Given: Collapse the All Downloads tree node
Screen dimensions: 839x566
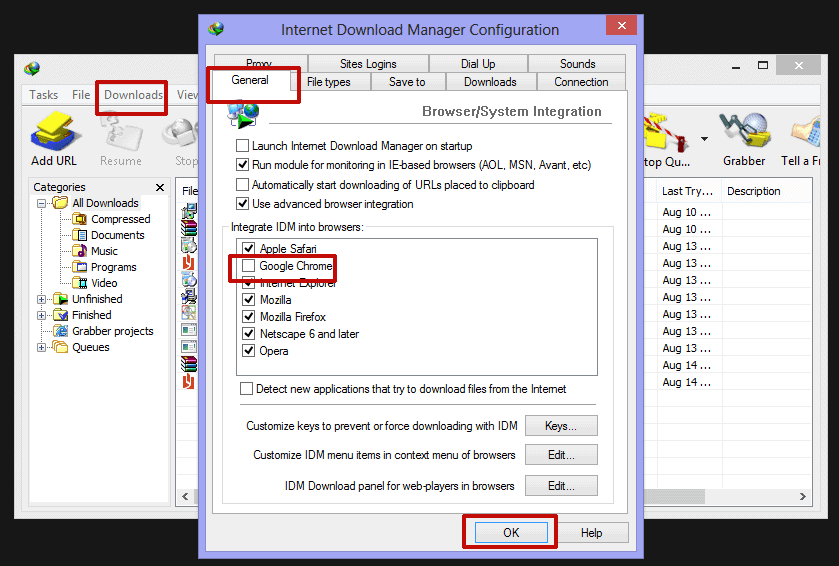Looking at the screenshot, I should click(41, 203).
